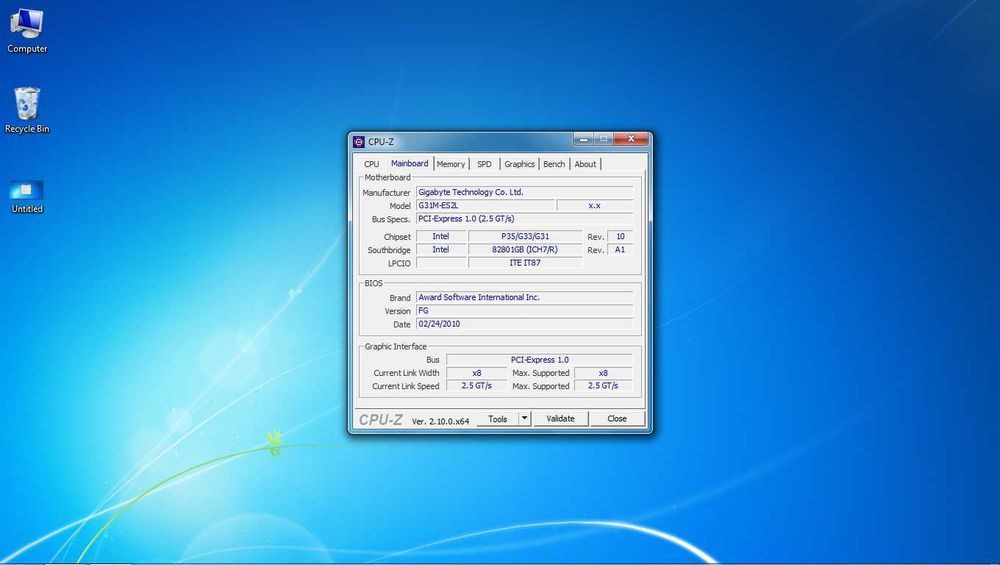Minimize the CPU-Z window
Screen dimensions: 1000x565
click(584, 139)
